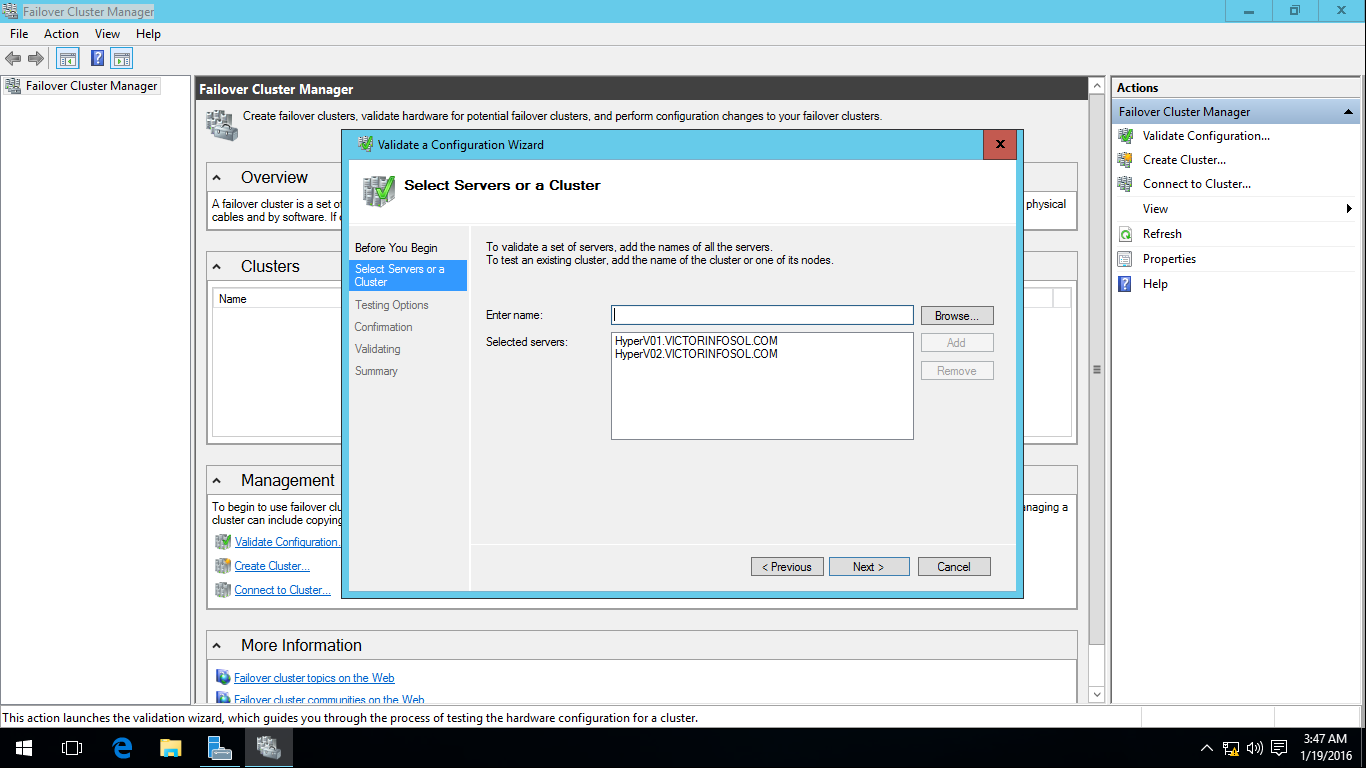Click the blue Help toolbar icon
1366x768 pixels.
coord(98,59)
